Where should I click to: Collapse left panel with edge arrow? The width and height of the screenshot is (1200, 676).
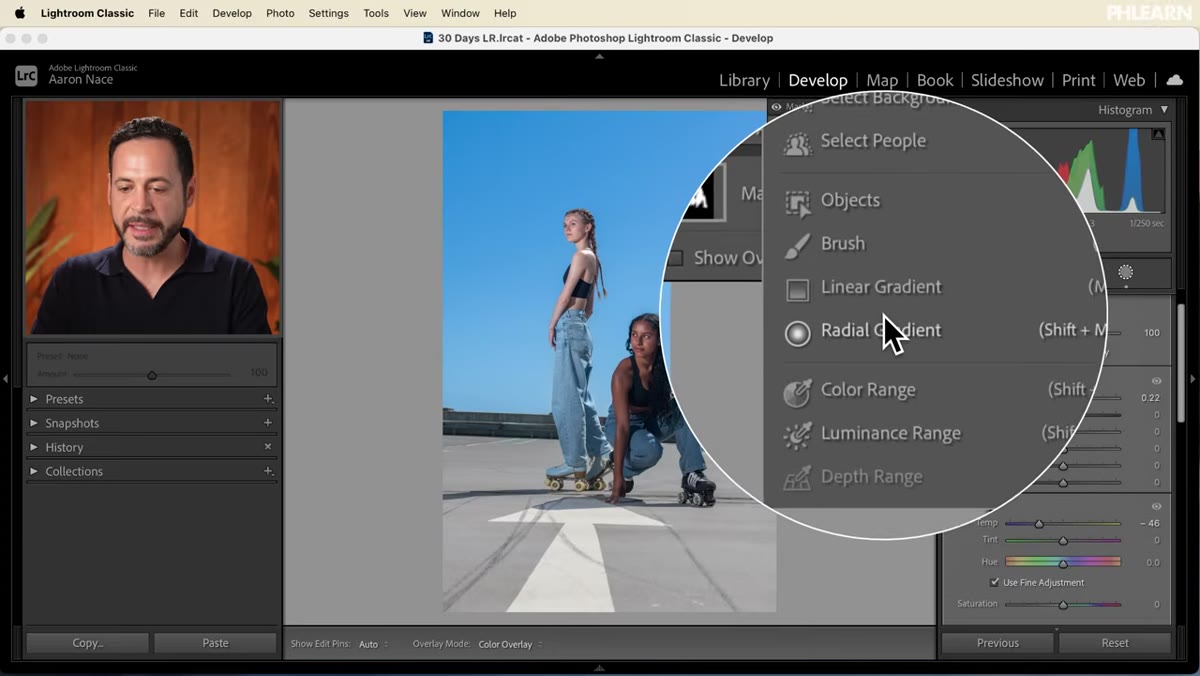click(6, 379)
